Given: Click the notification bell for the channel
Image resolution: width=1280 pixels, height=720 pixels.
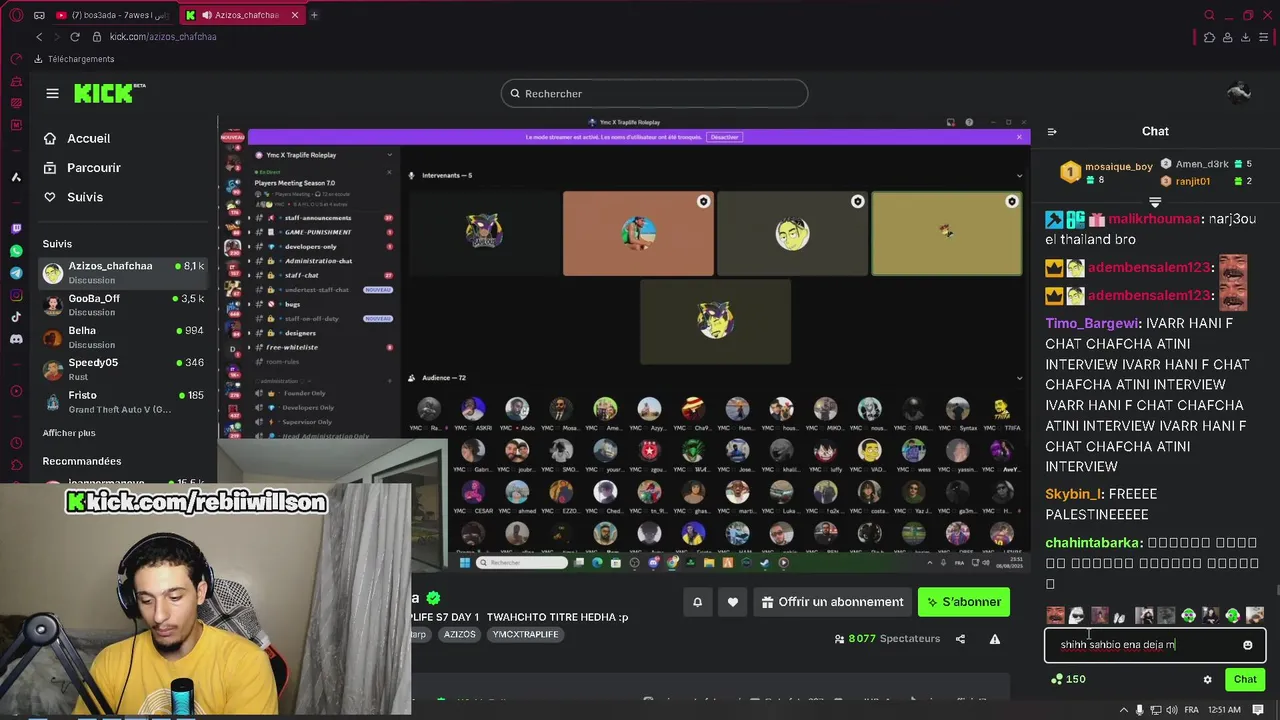Looking at the screenshot, I should (x=697, y=602).
